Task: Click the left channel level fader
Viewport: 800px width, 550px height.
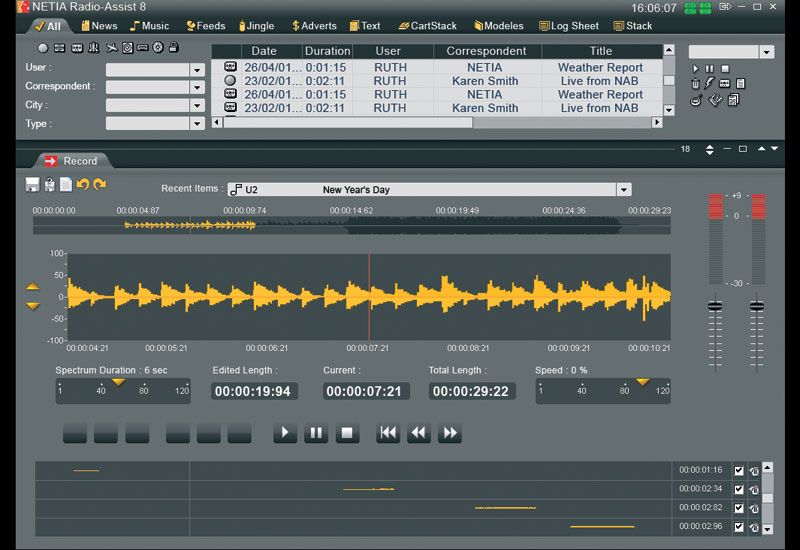Action: point(715,306)
